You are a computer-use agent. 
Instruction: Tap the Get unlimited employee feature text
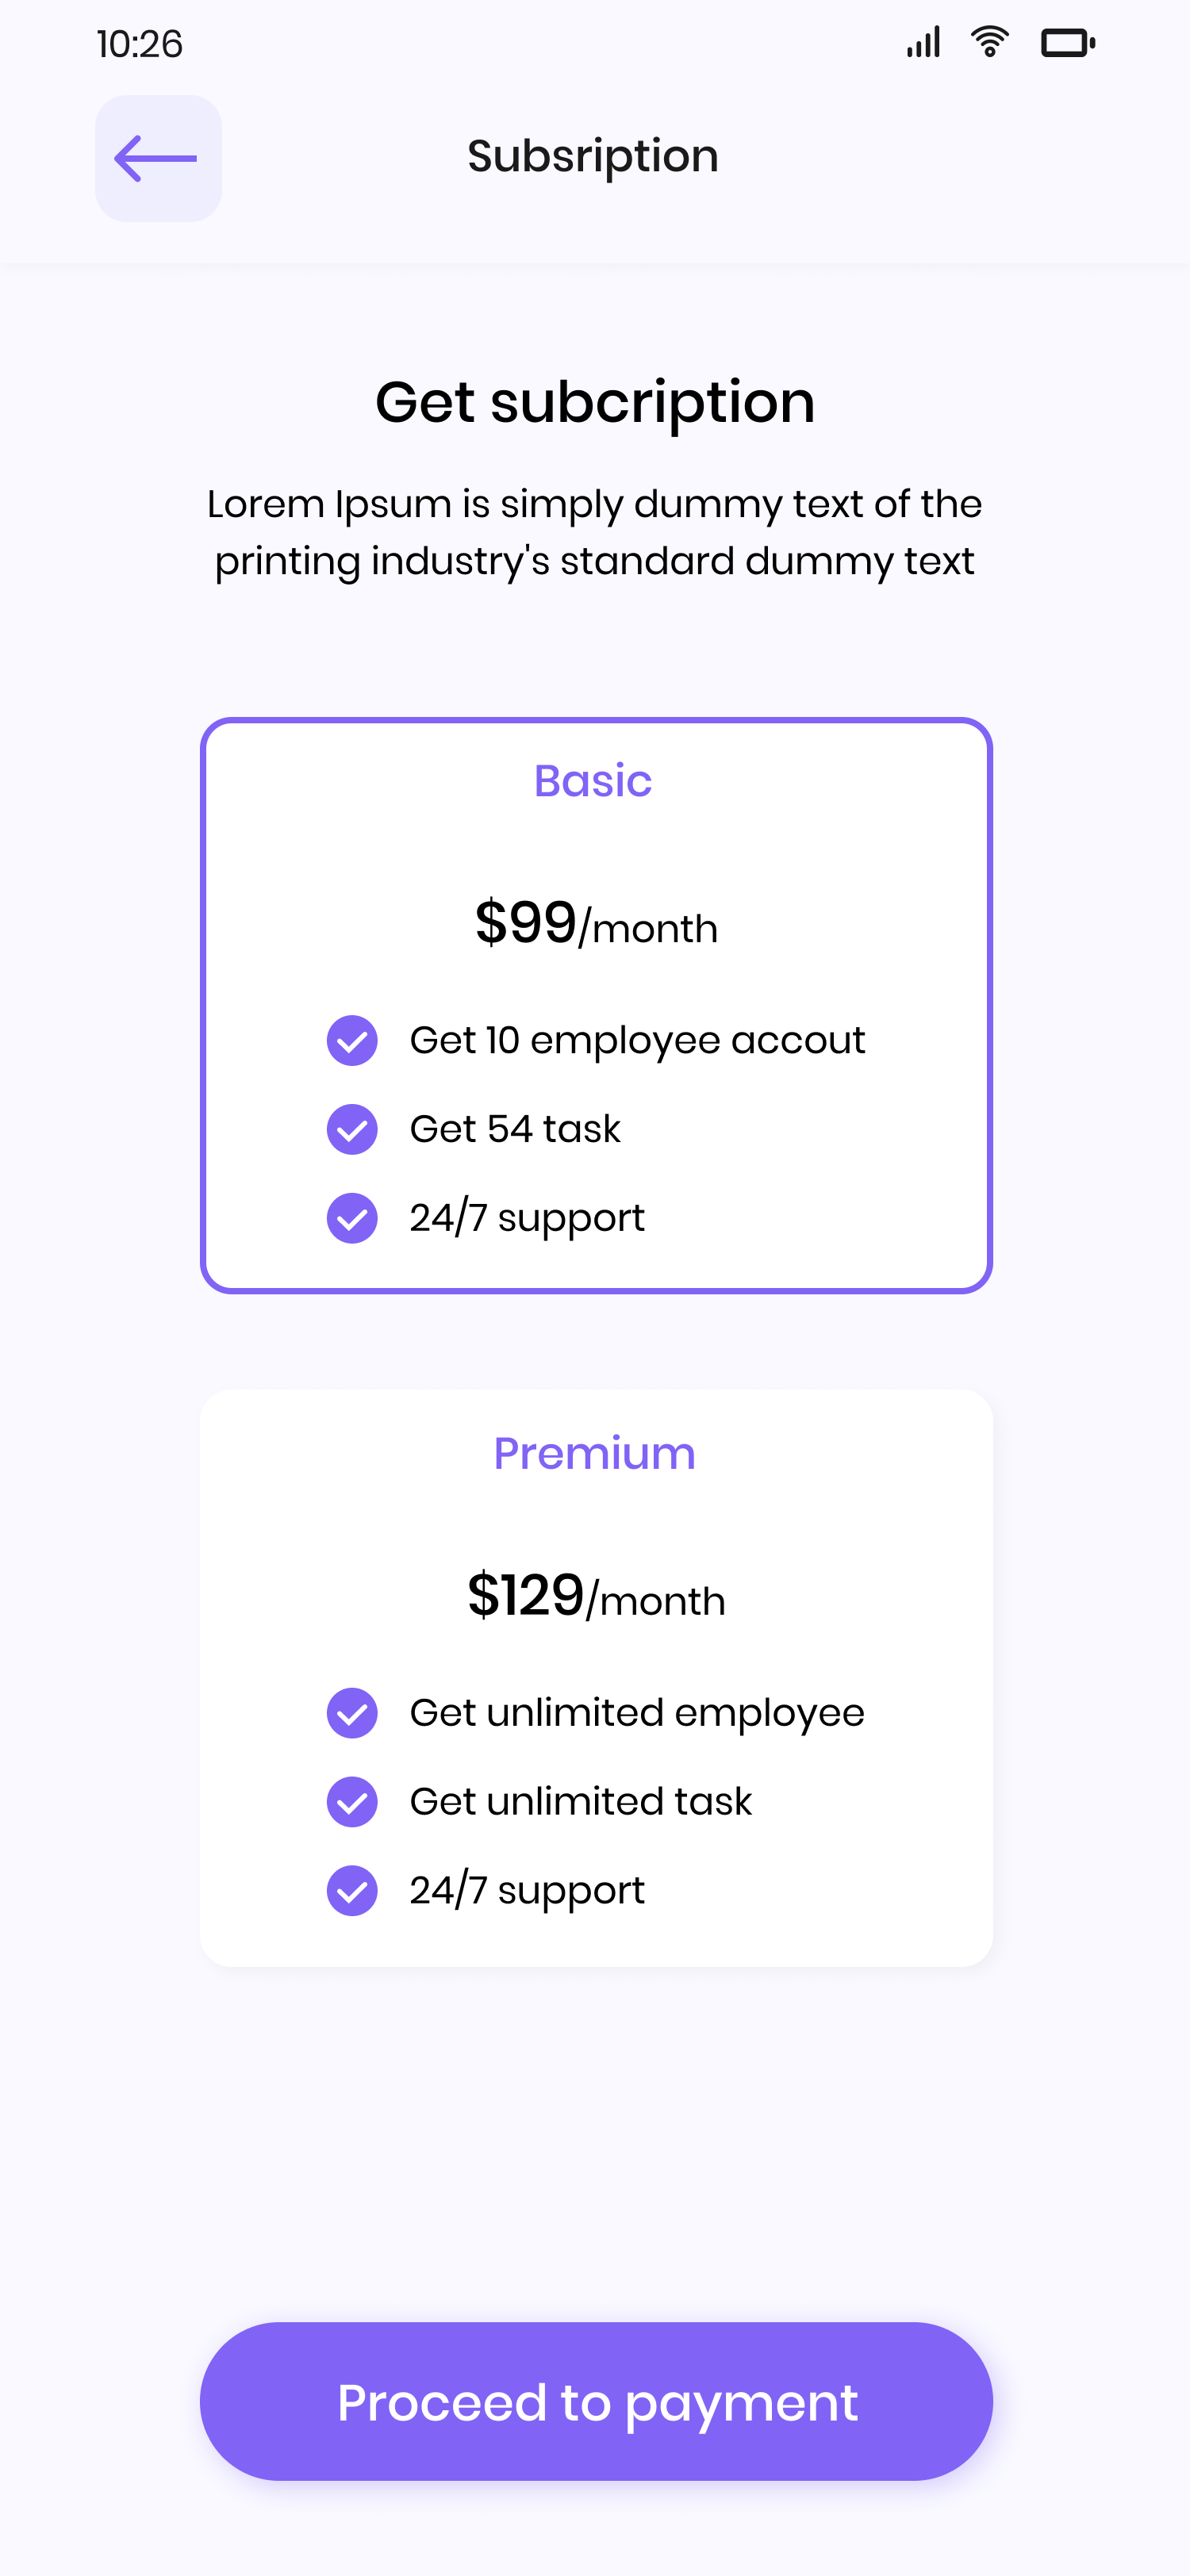pos(637,1713)
